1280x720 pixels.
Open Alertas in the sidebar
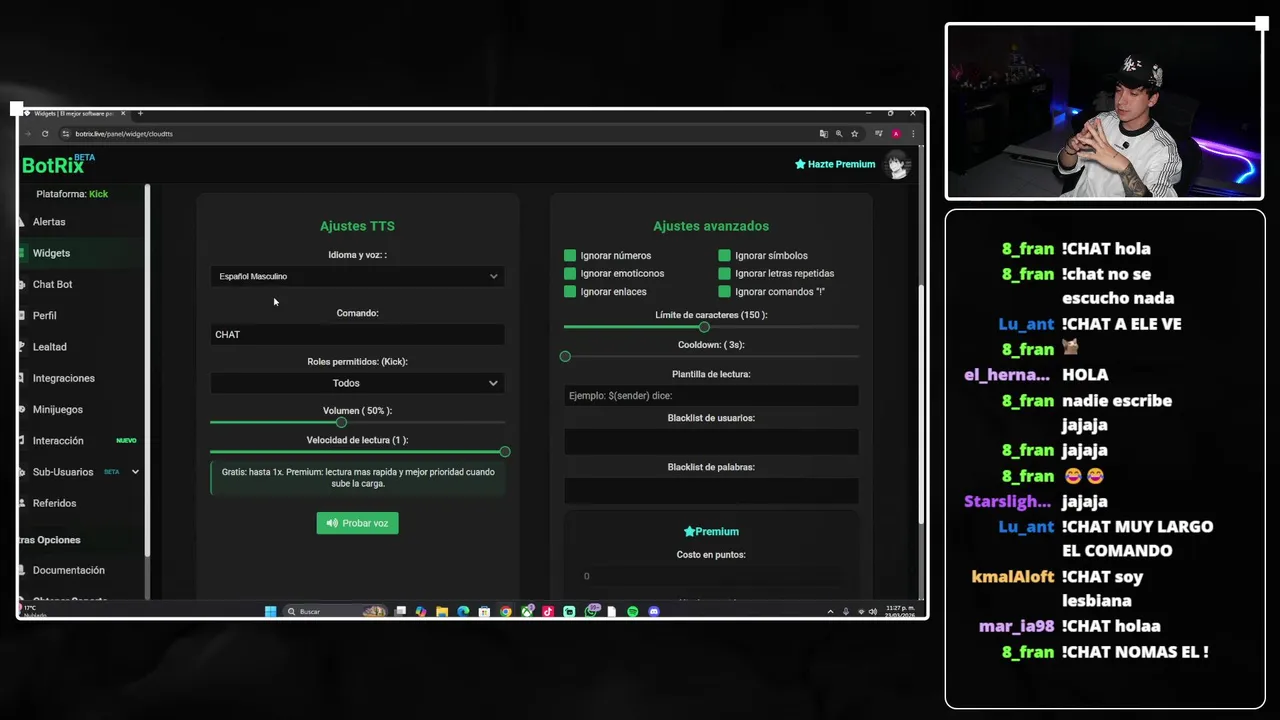(x=49, y=222)
